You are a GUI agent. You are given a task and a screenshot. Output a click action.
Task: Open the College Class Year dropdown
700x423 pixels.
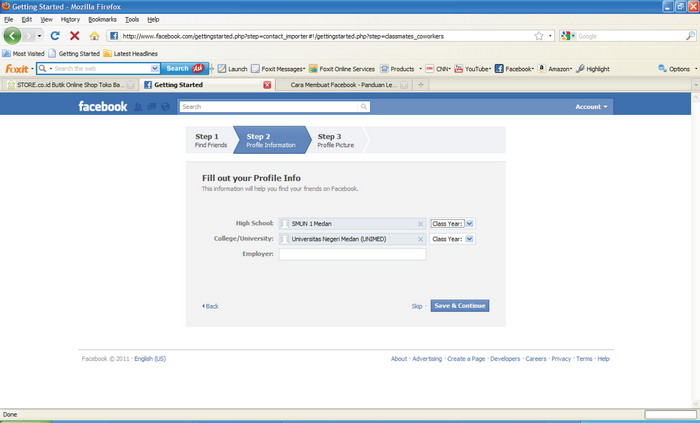(x=452, y=239)
